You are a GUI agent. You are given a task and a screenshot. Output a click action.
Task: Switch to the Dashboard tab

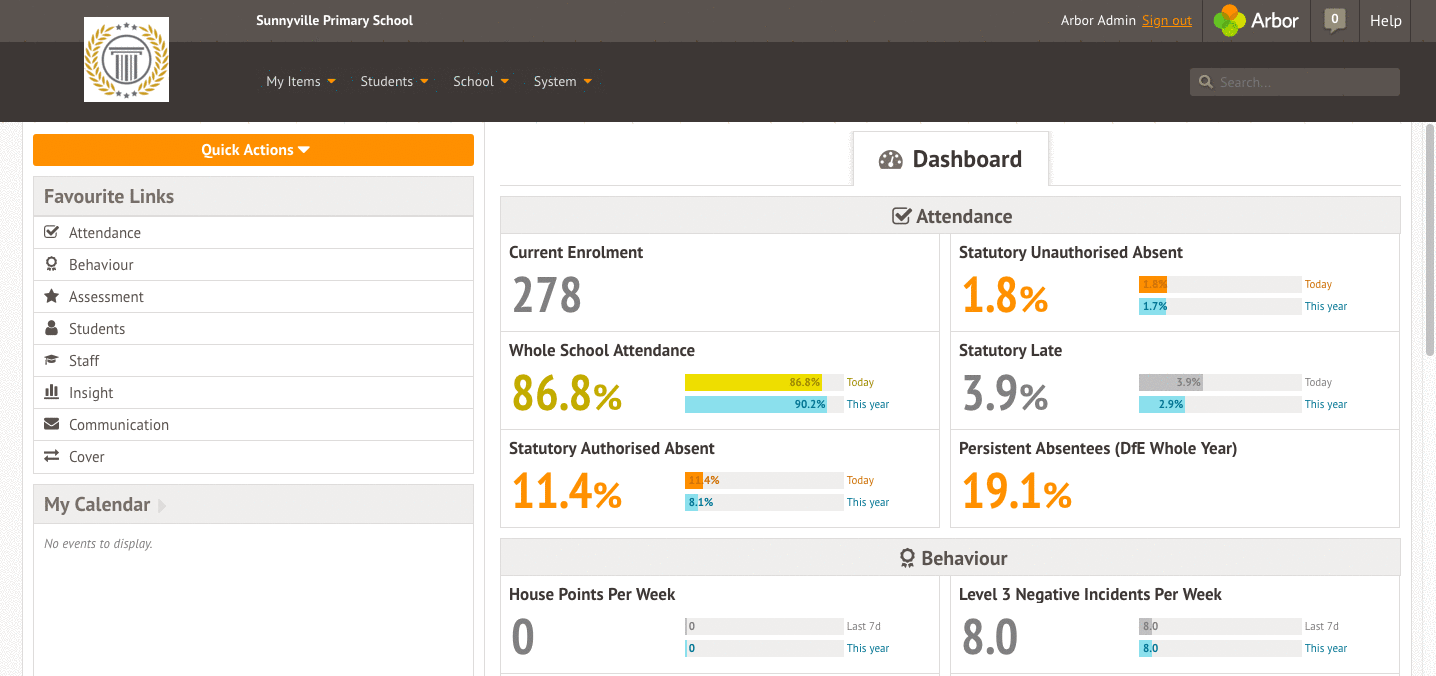950,159
